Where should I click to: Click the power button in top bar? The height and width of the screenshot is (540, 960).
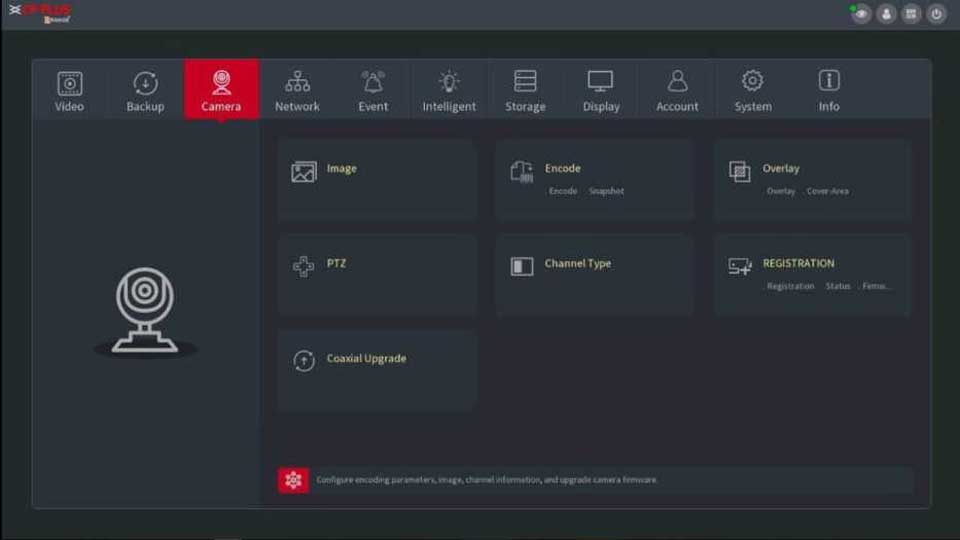point(936,14)
